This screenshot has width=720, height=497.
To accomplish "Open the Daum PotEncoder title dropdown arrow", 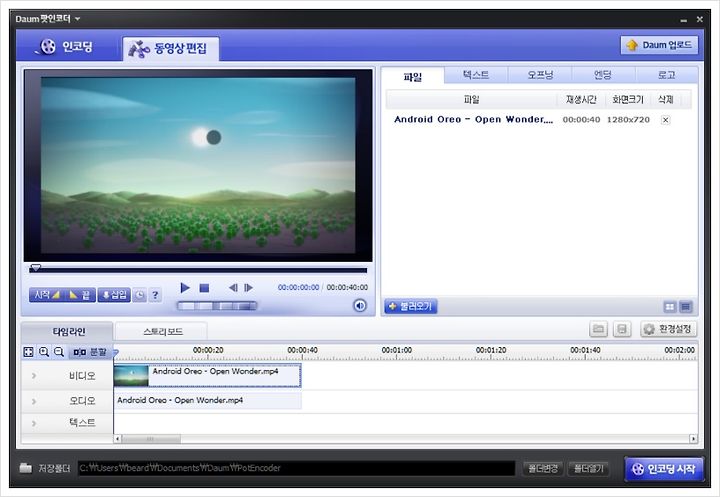I will tap(77, 19).
